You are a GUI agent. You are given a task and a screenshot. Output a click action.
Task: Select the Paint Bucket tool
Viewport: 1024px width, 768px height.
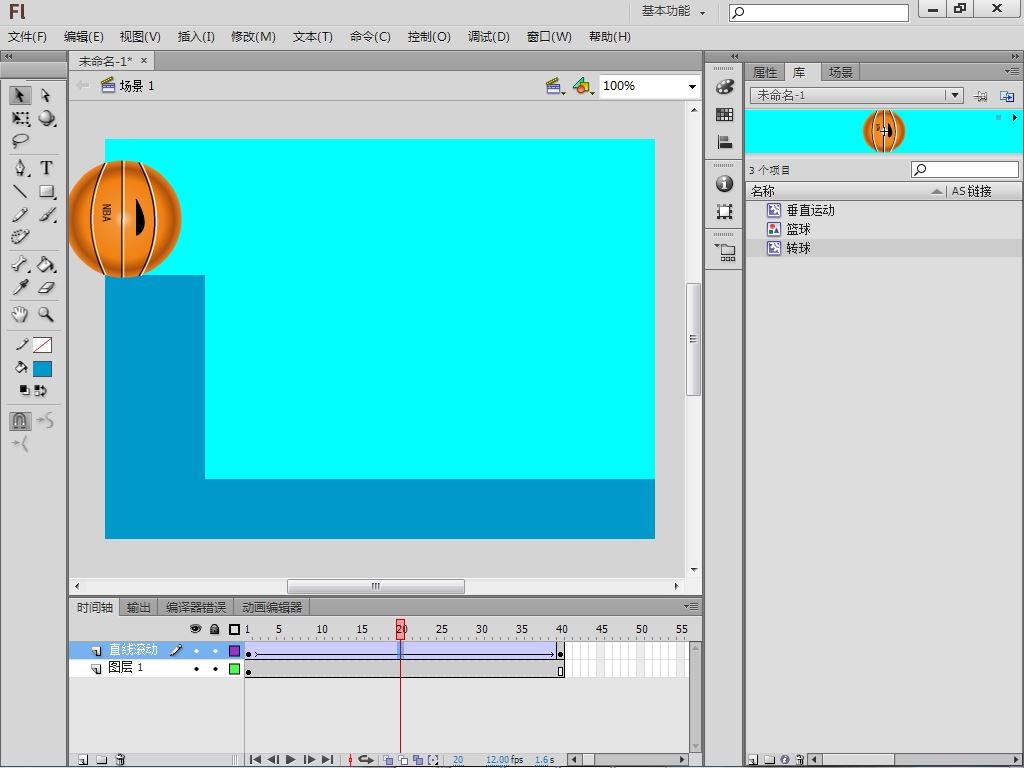point(46,264)
